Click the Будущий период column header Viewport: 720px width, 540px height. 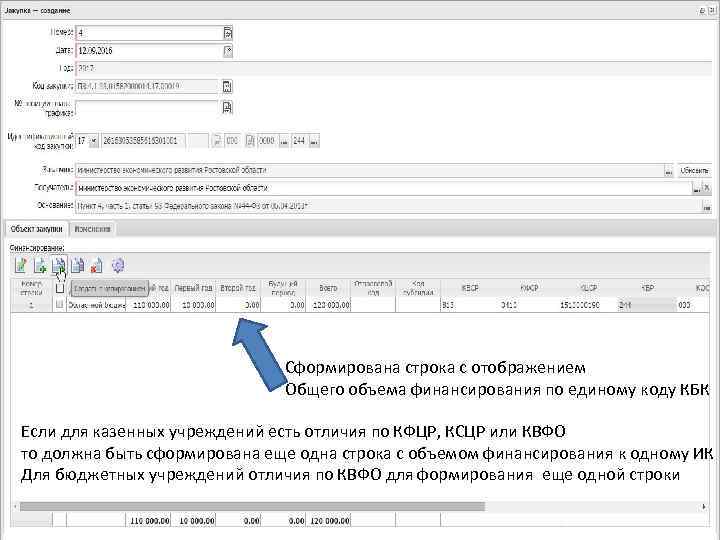(283, 288)
